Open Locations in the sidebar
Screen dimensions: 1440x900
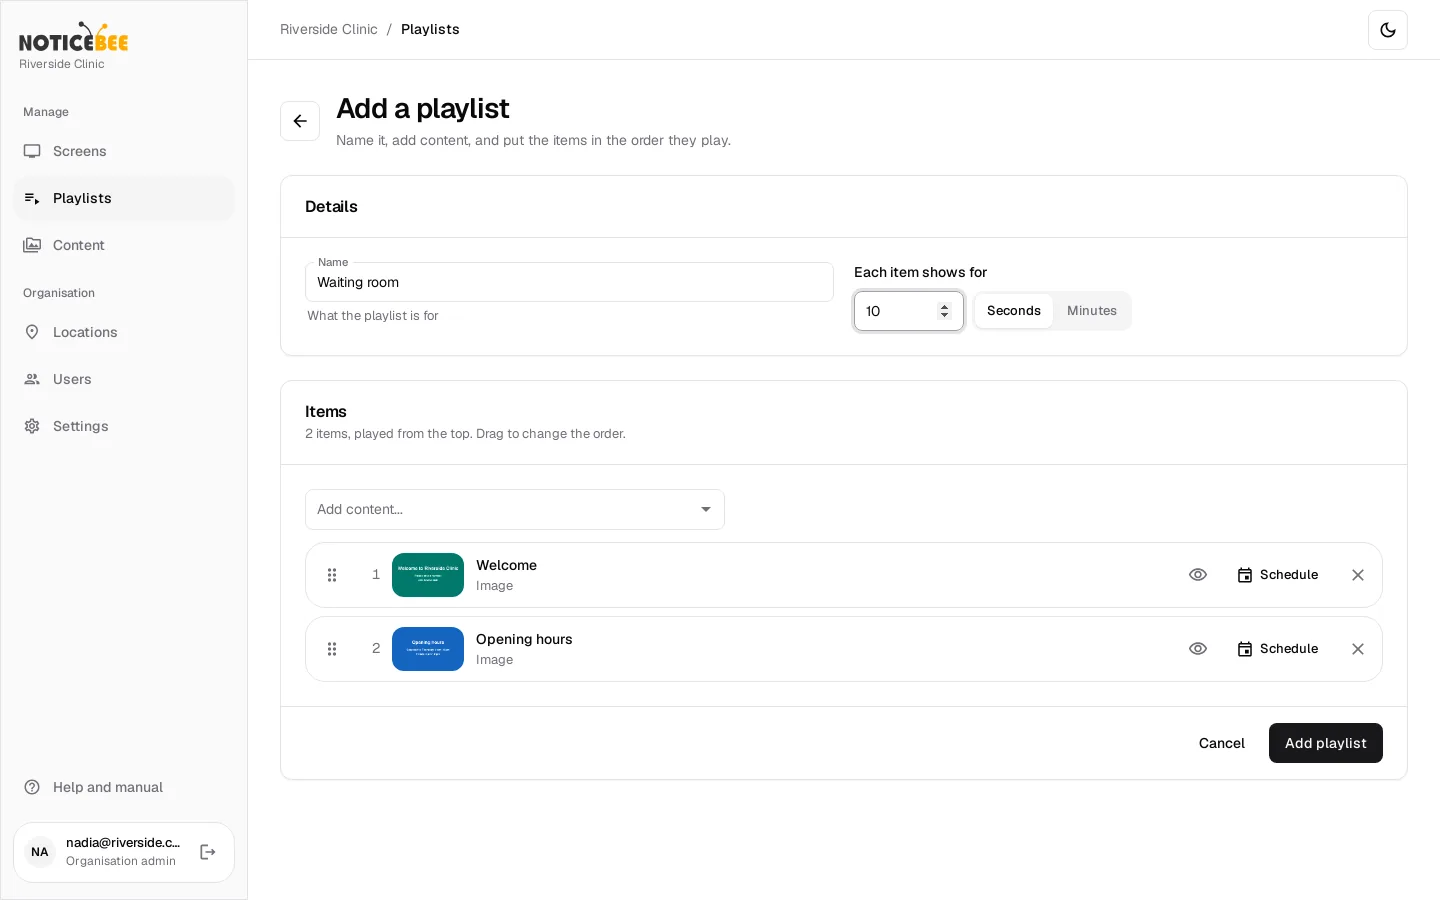pos(124,332)
